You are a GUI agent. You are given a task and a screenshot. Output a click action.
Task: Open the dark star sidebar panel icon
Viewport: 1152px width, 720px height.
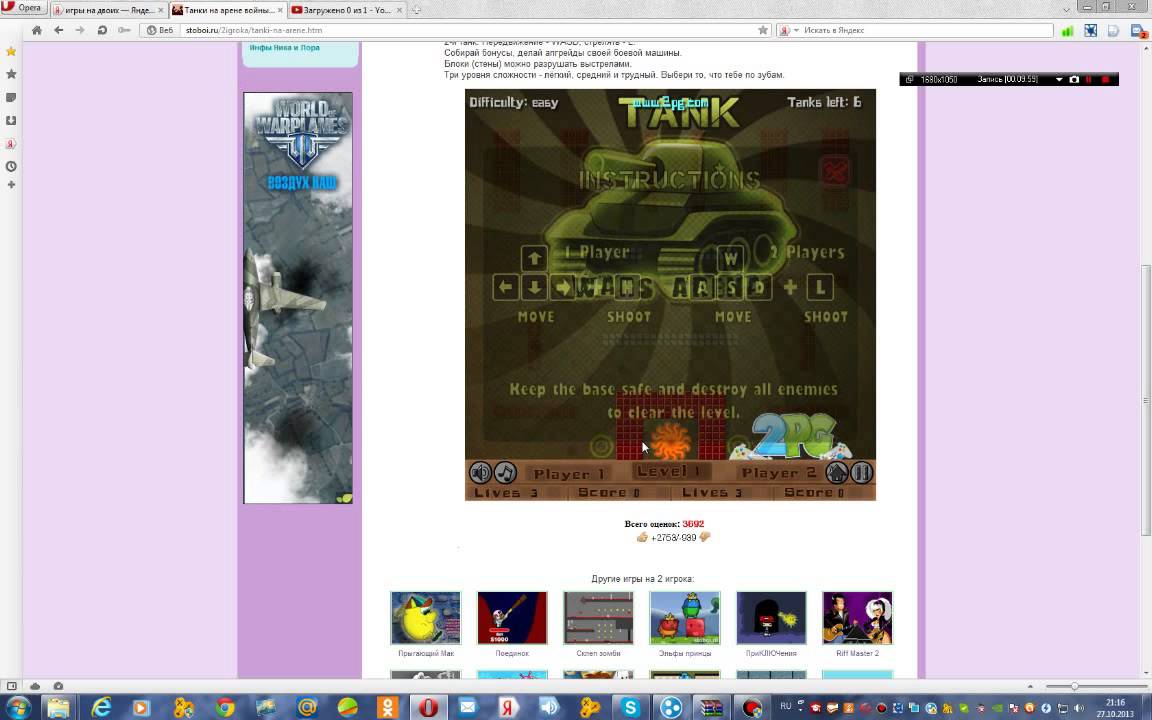click(x=11, y=74)
